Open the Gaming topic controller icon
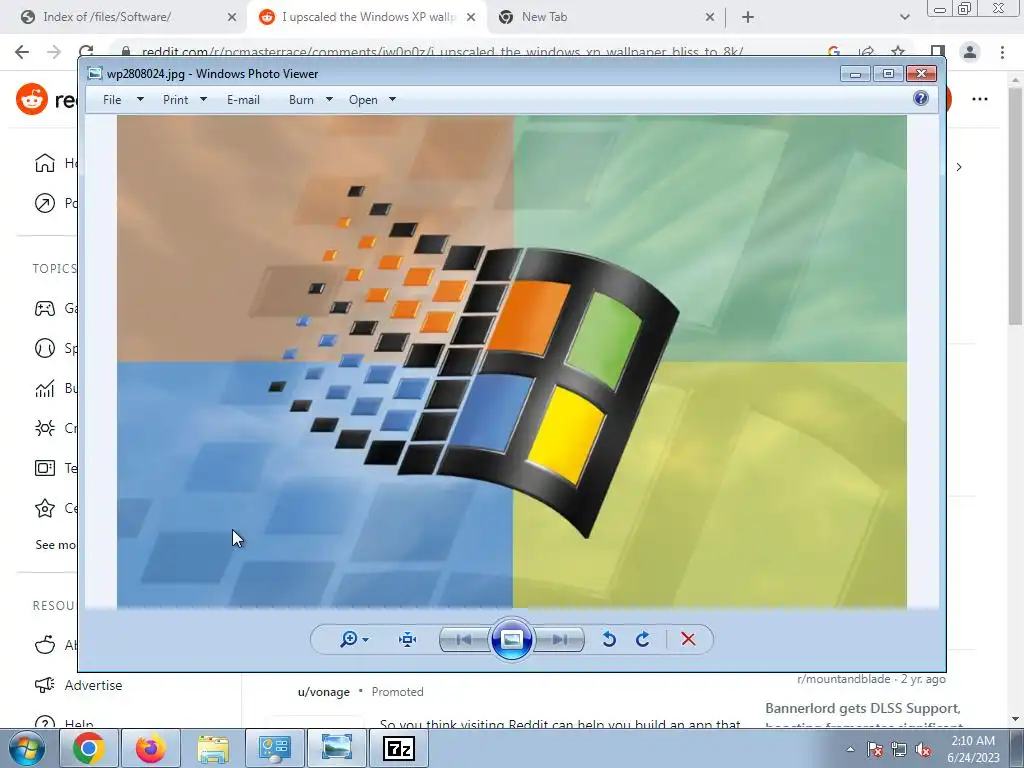This screenshot has width=1024, height=768. [x=44, y=308]
